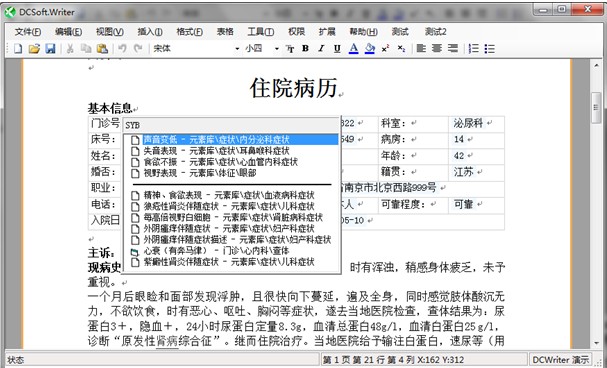Click the New document icon
Screen dimensions: 607x368
pyautogui.click(x=18, y=49)
